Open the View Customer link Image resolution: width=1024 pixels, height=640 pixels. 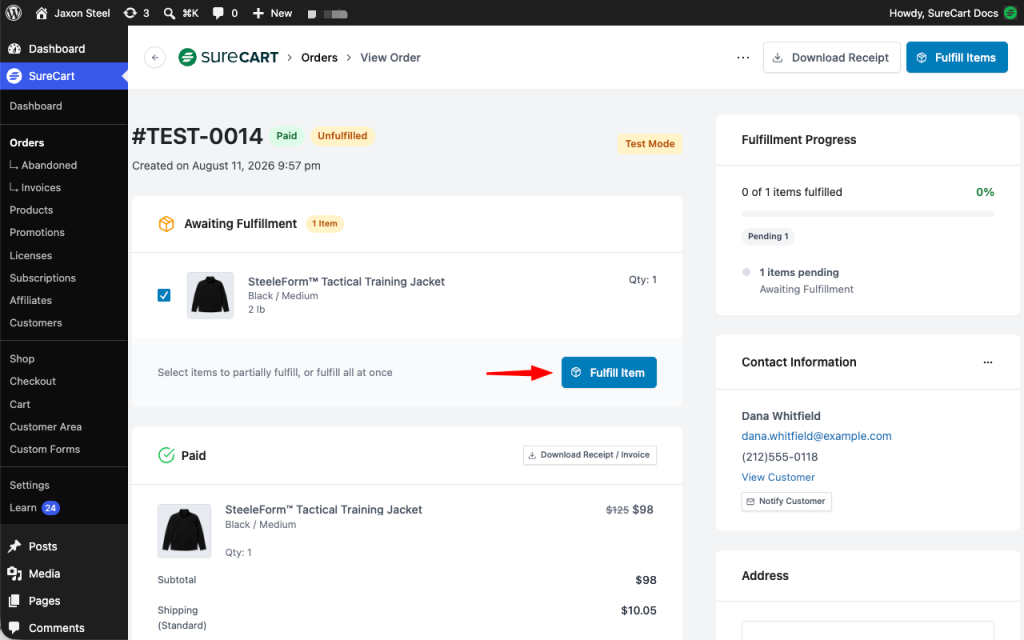(778, 477)
